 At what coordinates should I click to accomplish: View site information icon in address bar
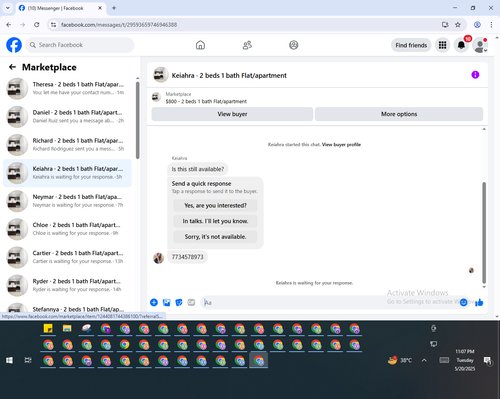(53, 25)
